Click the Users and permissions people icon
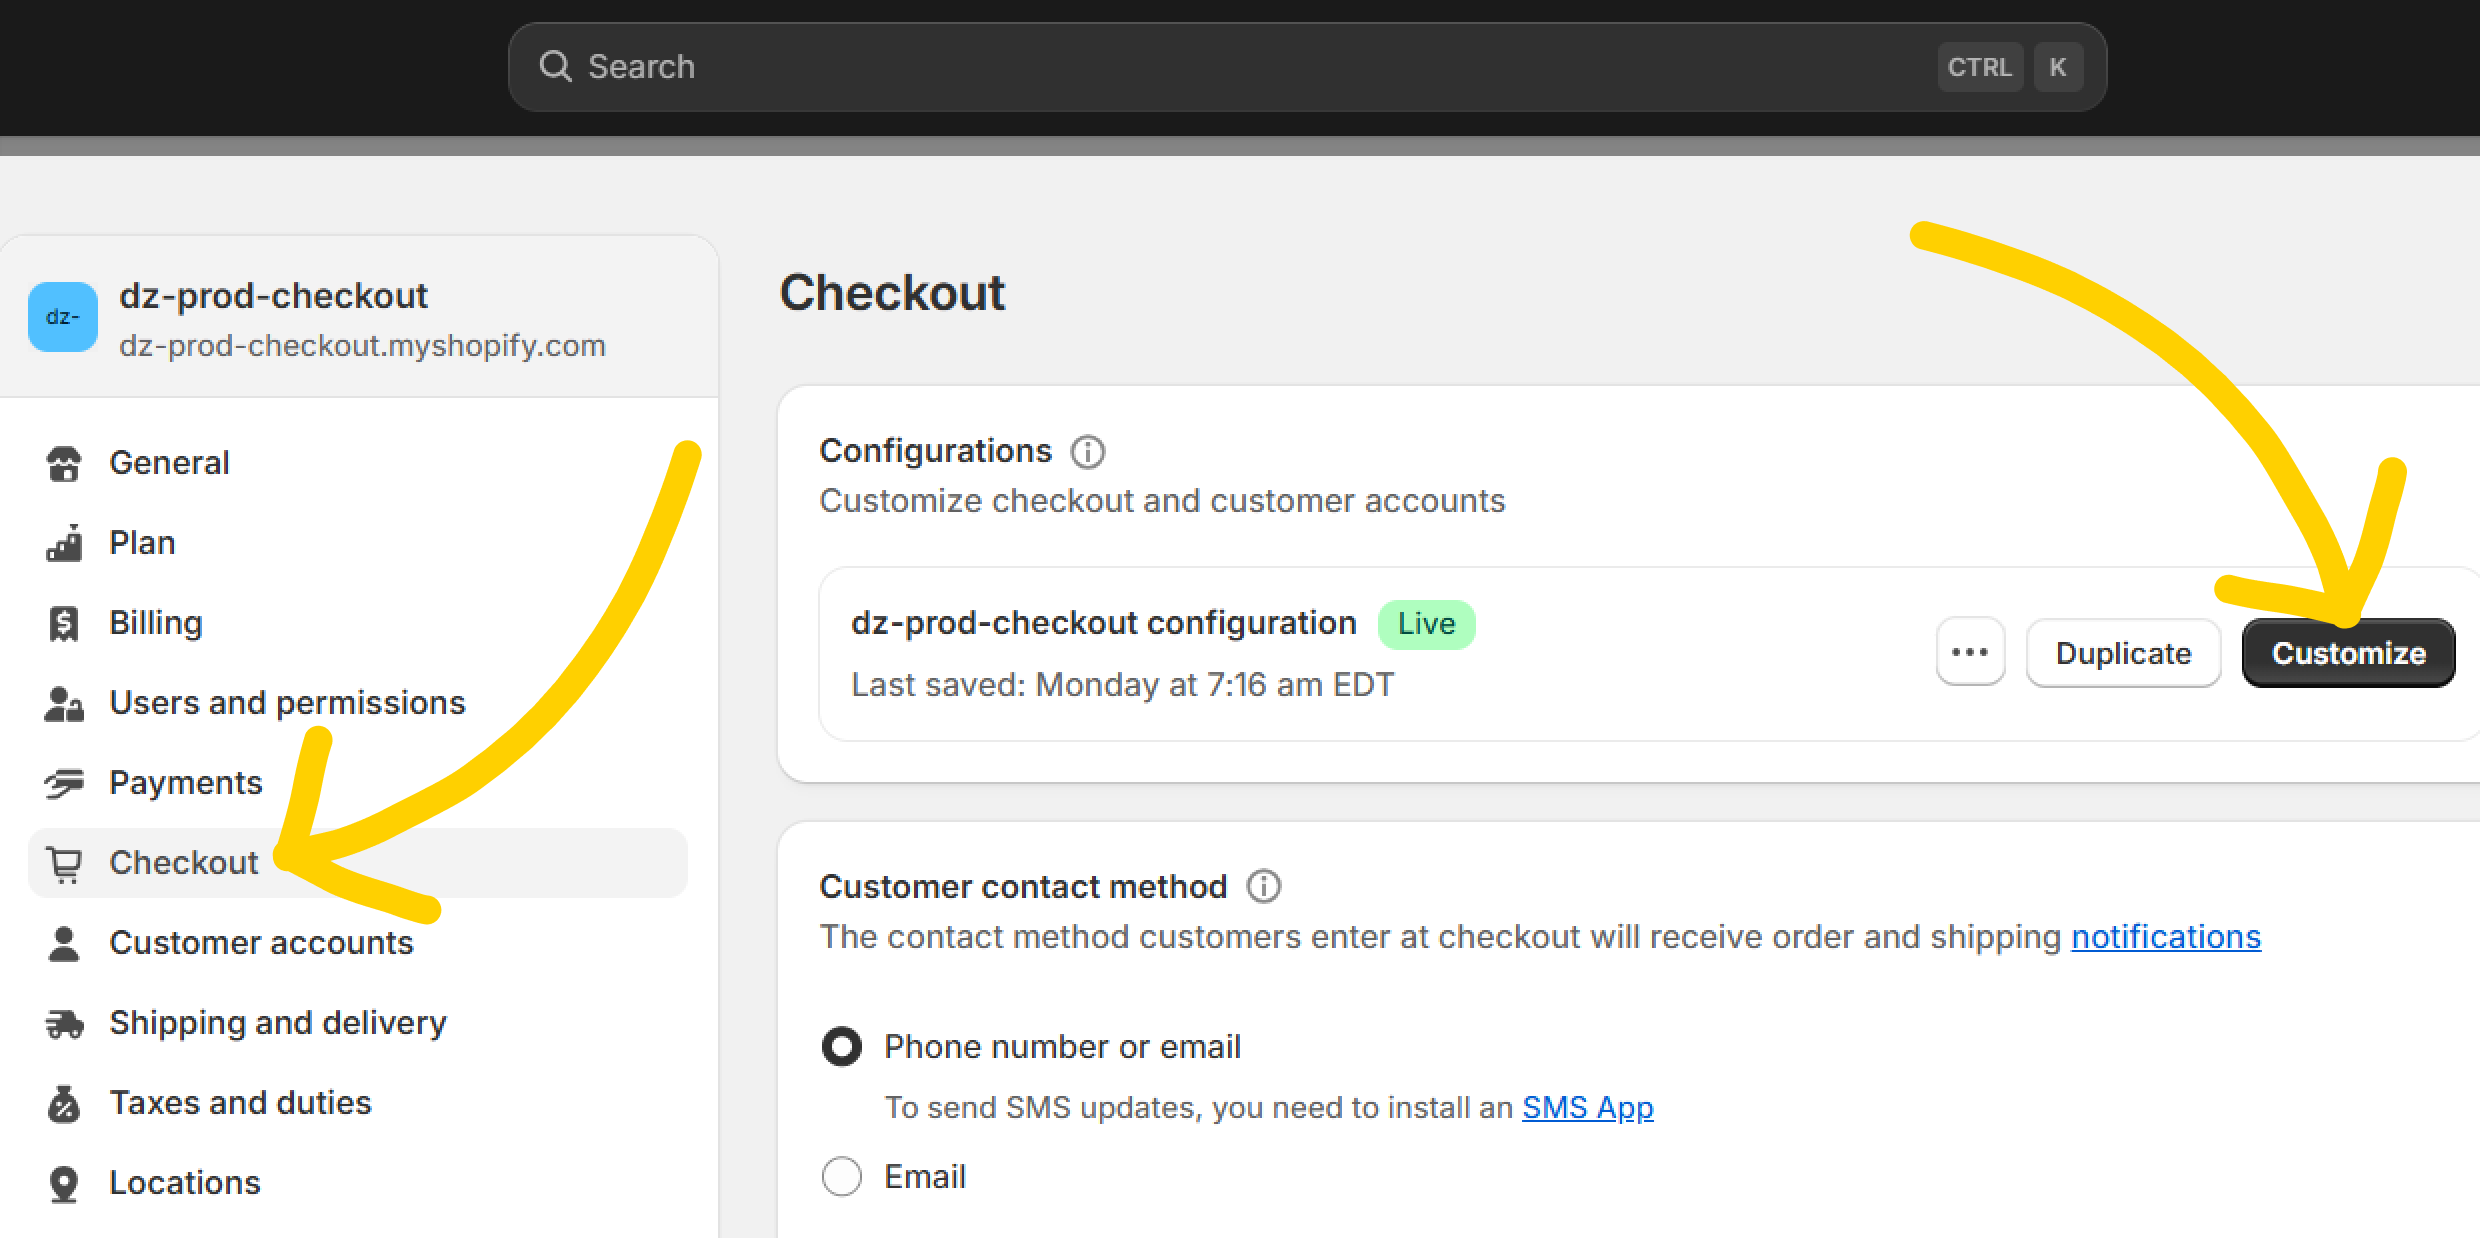2480x1238 pixels. 64,703
